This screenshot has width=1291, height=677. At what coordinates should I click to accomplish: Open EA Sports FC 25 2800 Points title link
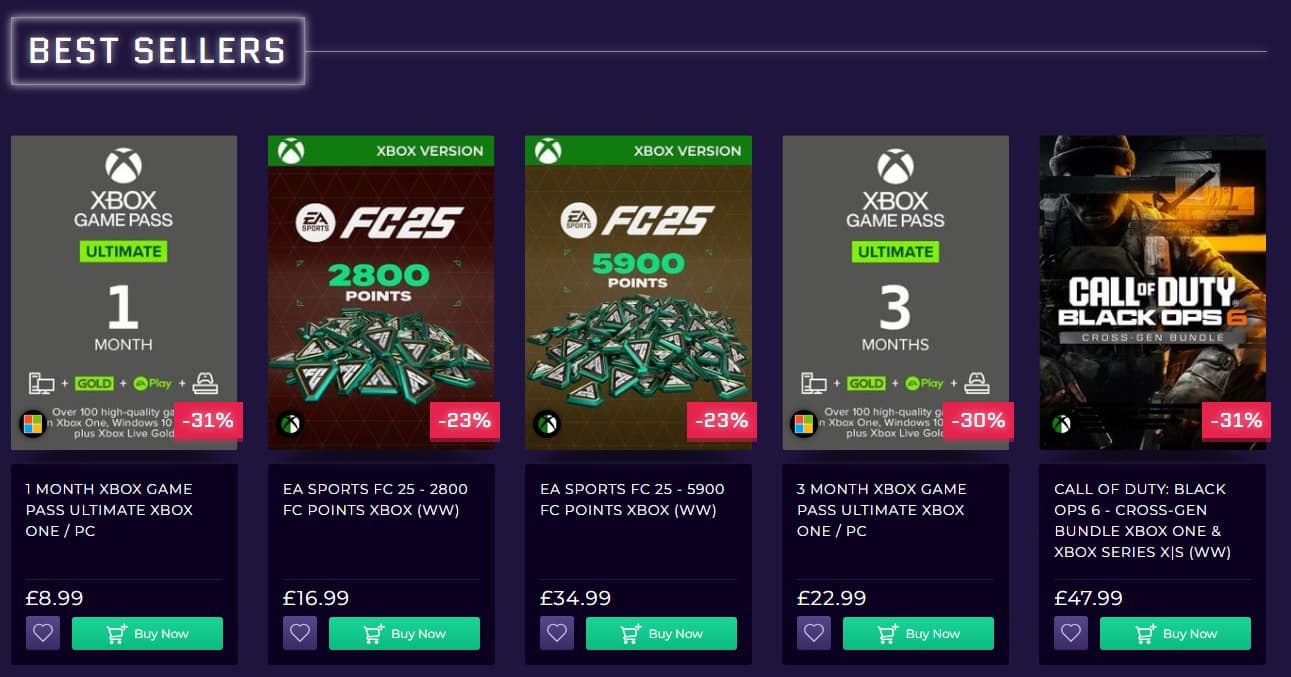click(x=375, y=499)
